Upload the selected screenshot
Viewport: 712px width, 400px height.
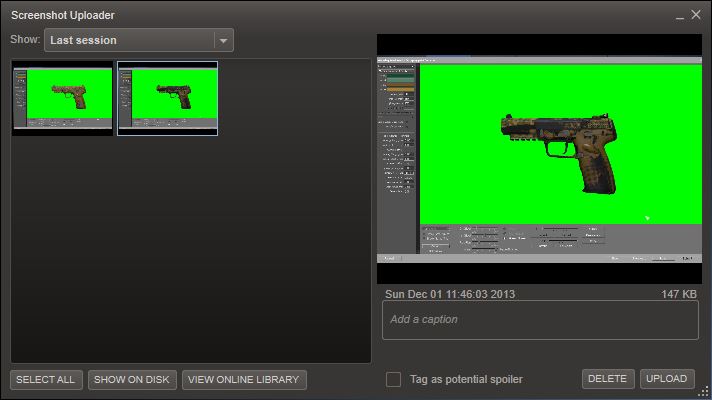coord(667,379)
